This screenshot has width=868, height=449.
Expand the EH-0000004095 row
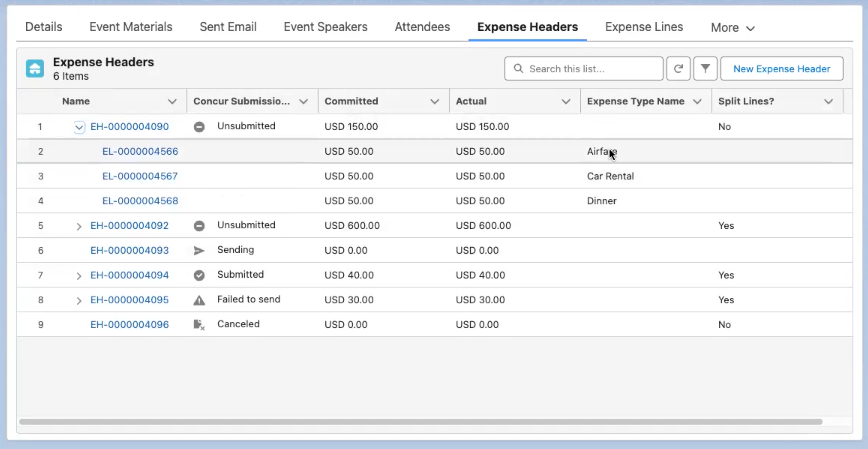79,300
